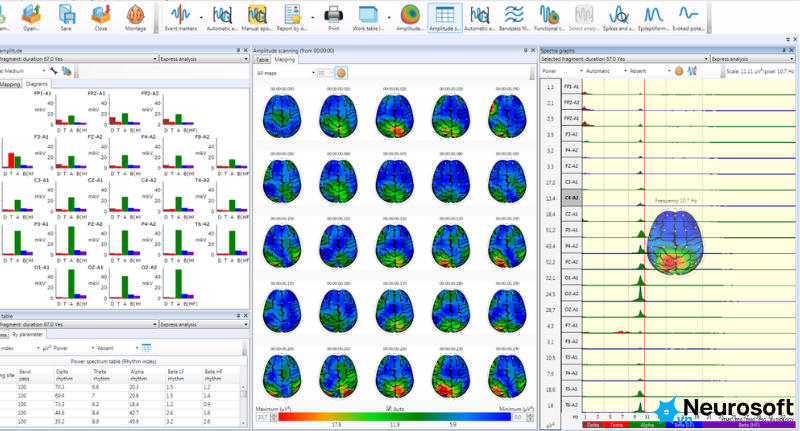Click the amplitude color scale bar

pos(394,417)
